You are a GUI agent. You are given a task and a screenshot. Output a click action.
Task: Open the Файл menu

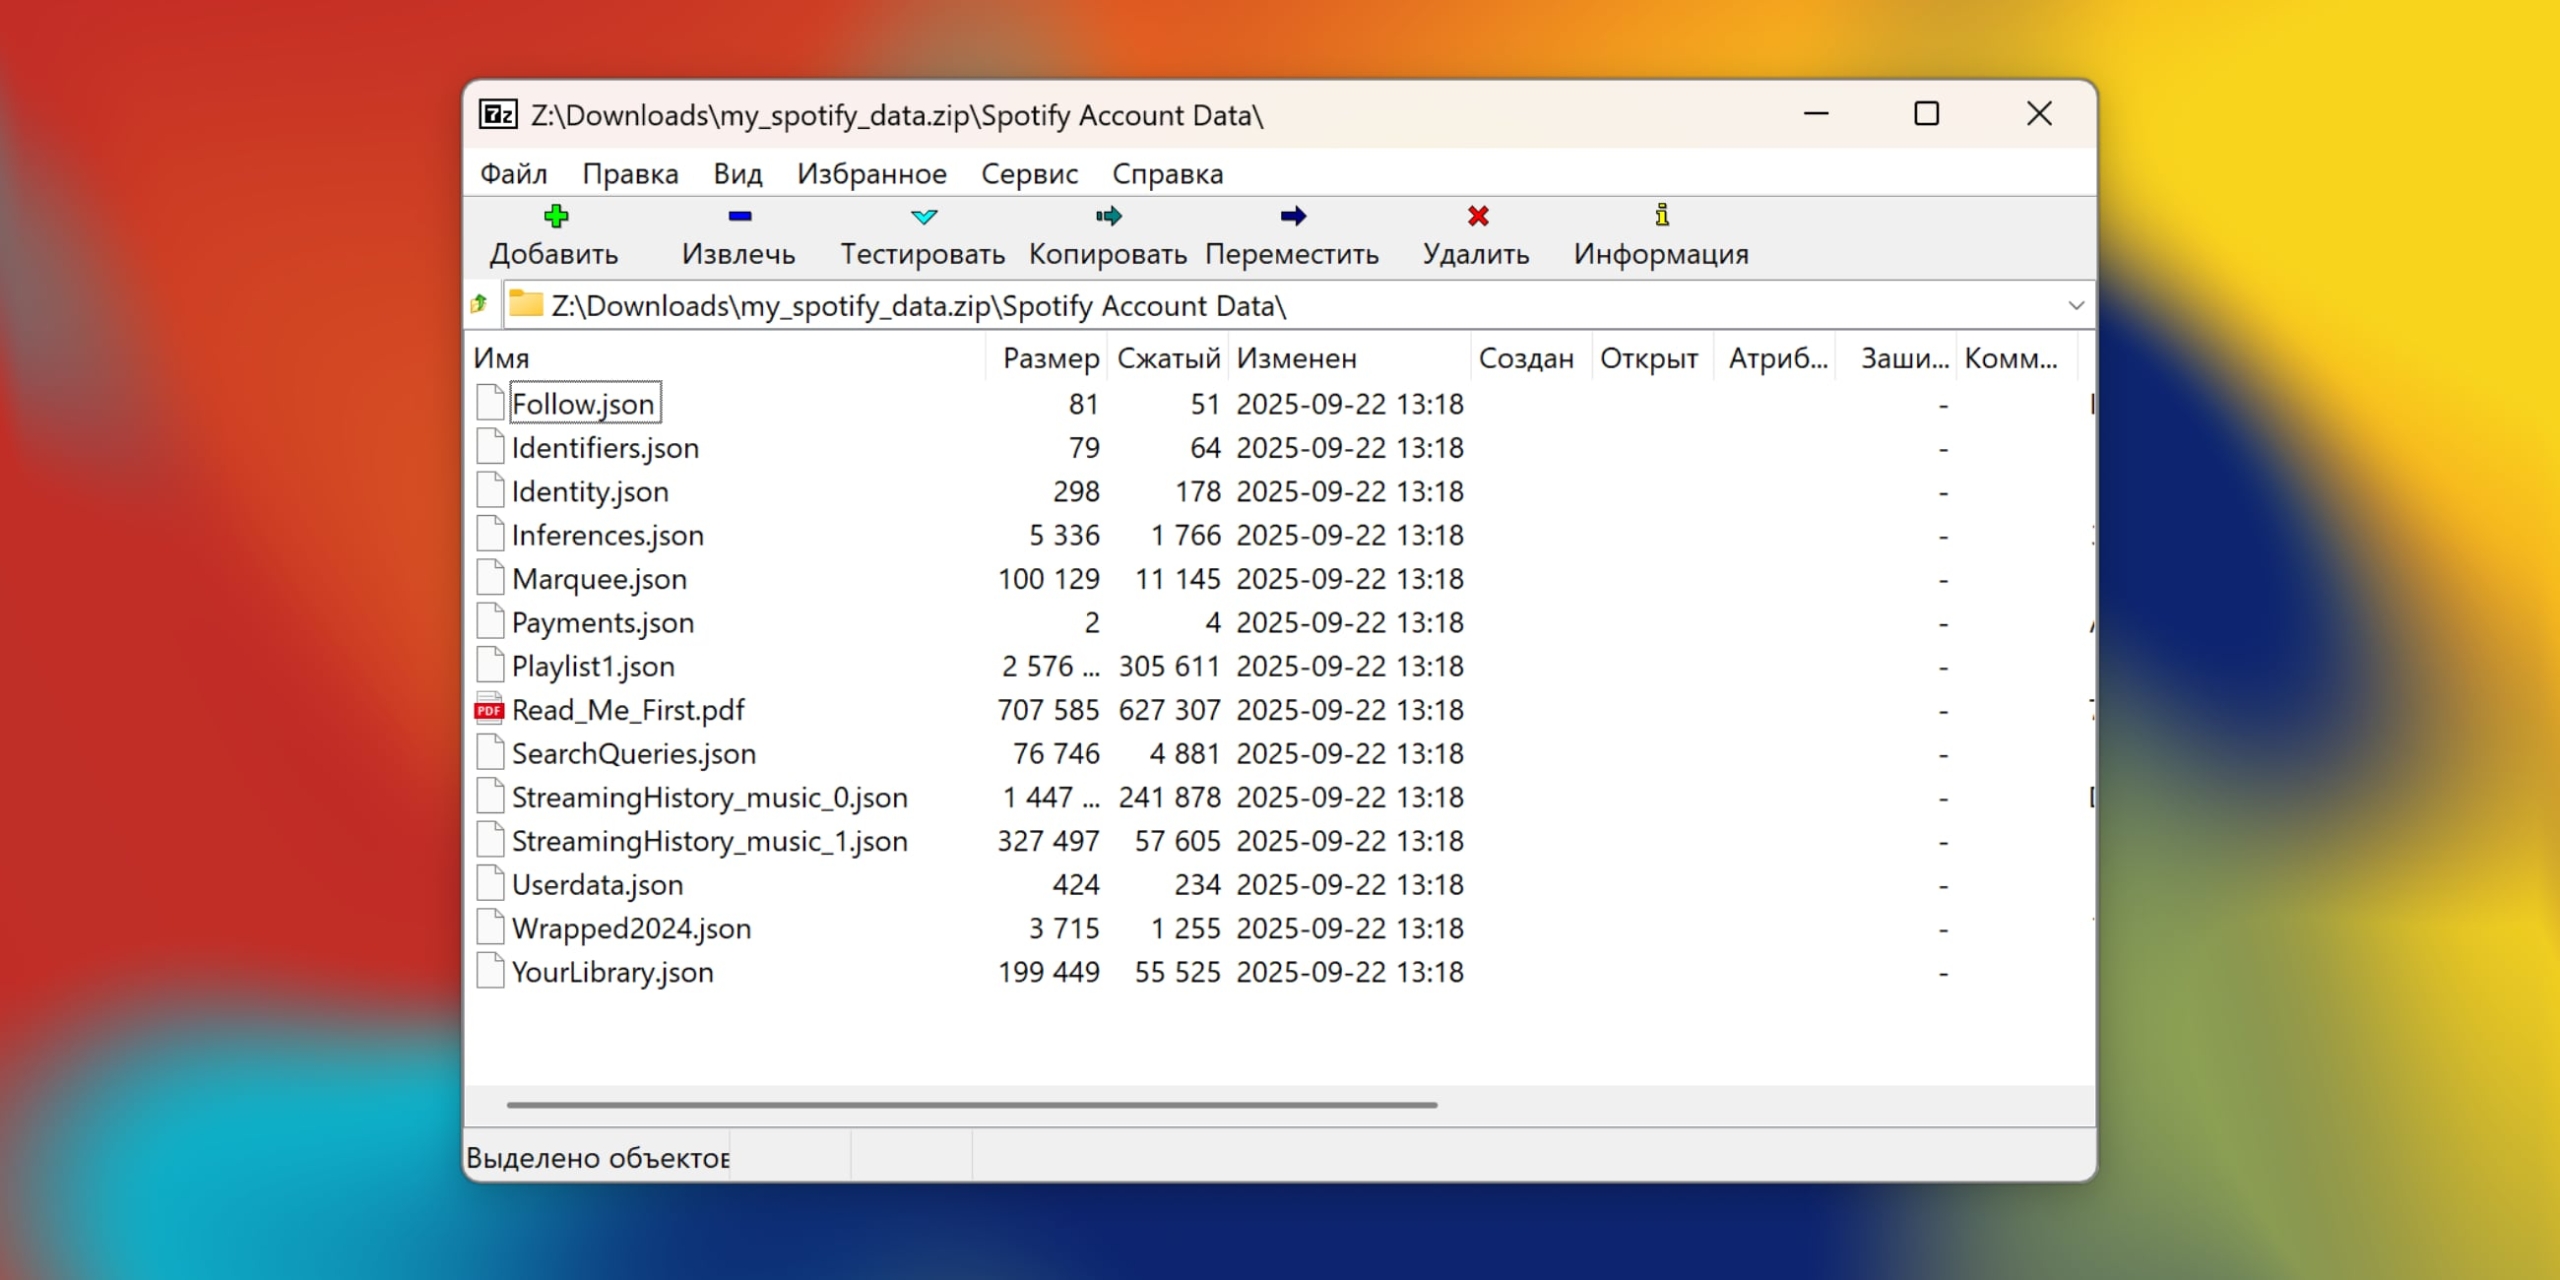click(x=513, y=173)
